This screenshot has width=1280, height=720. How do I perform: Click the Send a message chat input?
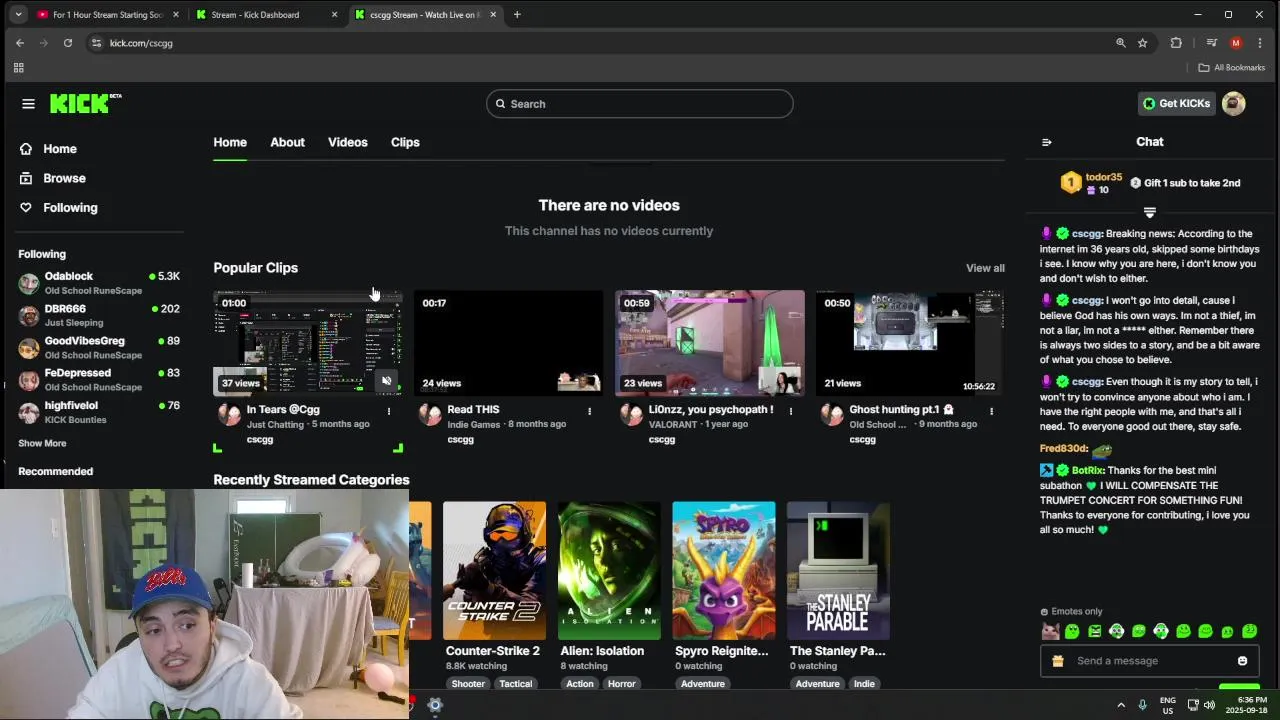(1150, 661)
